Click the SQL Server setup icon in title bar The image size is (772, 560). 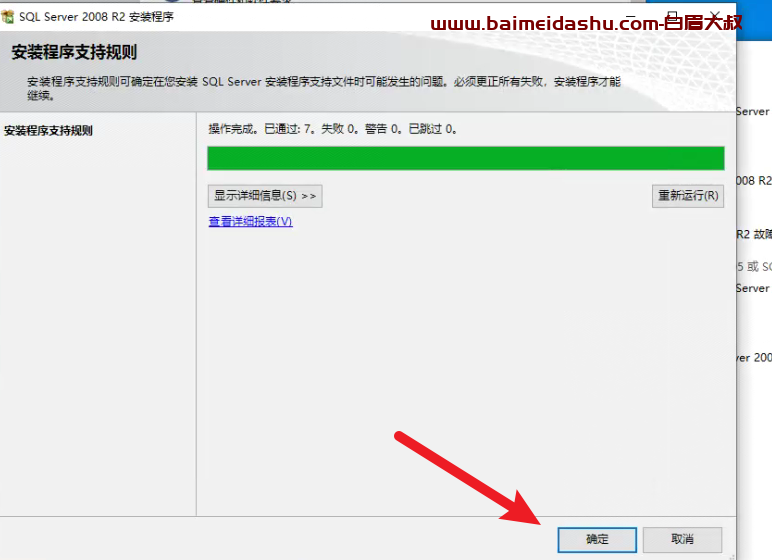click(x=7, y=17)
